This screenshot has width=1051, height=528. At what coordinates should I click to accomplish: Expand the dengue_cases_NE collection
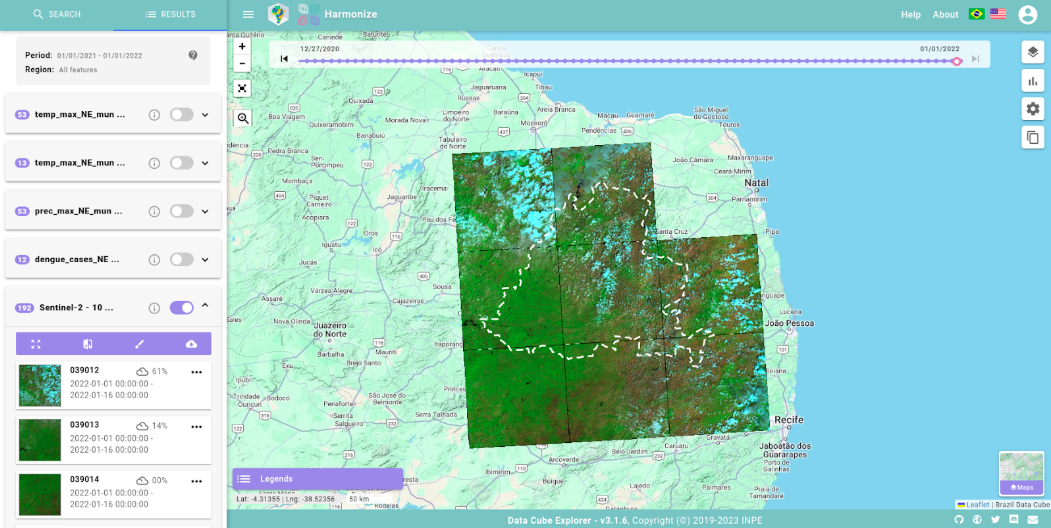click(x=205, y=259)
